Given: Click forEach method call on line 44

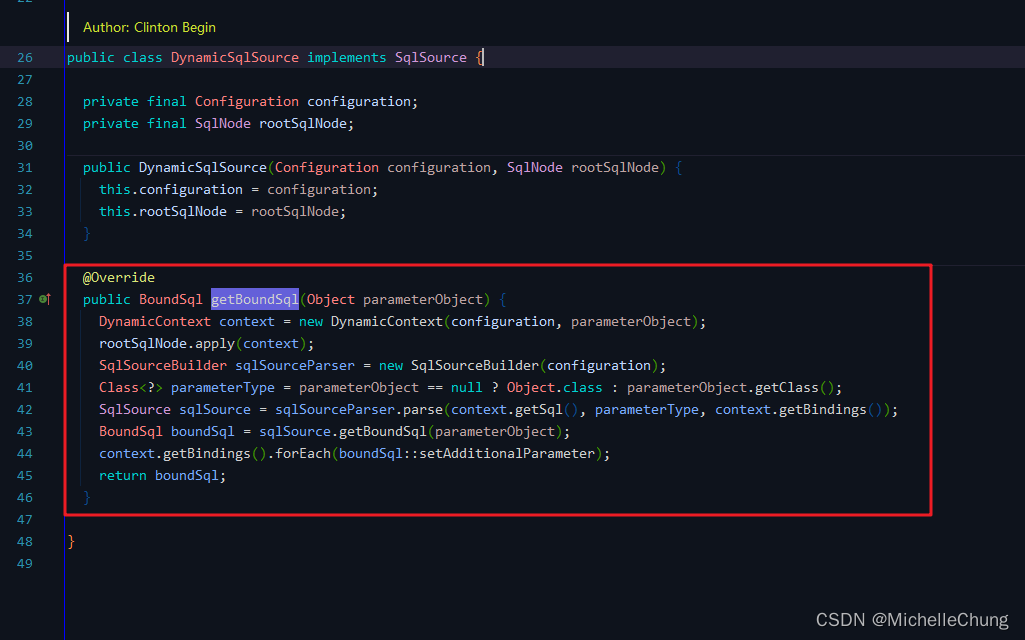Looking at the screenshot, I should point(303,454).
